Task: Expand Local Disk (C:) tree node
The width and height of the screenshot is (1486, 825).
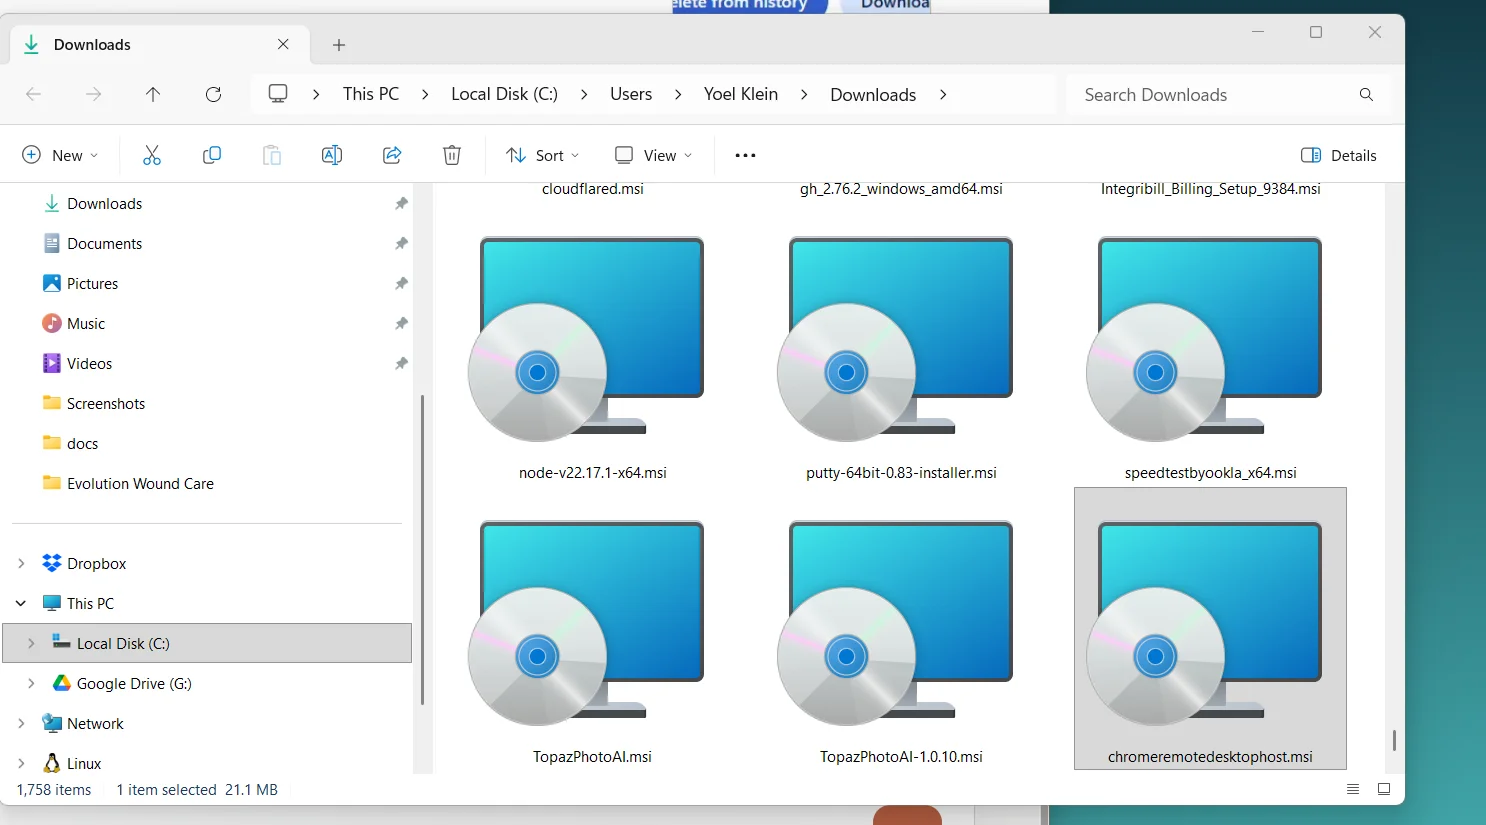Action: pos(31,643)
